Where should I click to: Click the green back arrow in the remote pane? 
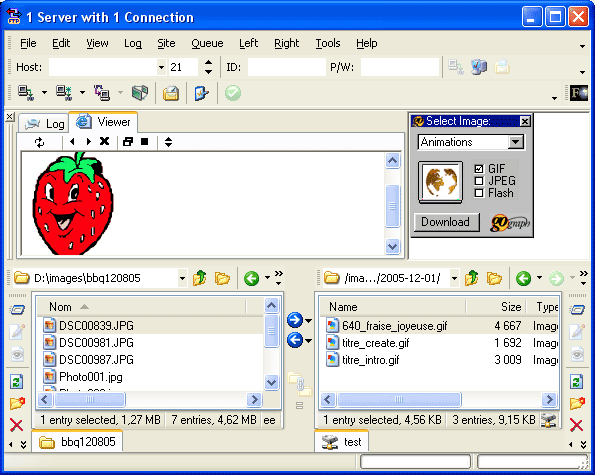coord(523,278)
